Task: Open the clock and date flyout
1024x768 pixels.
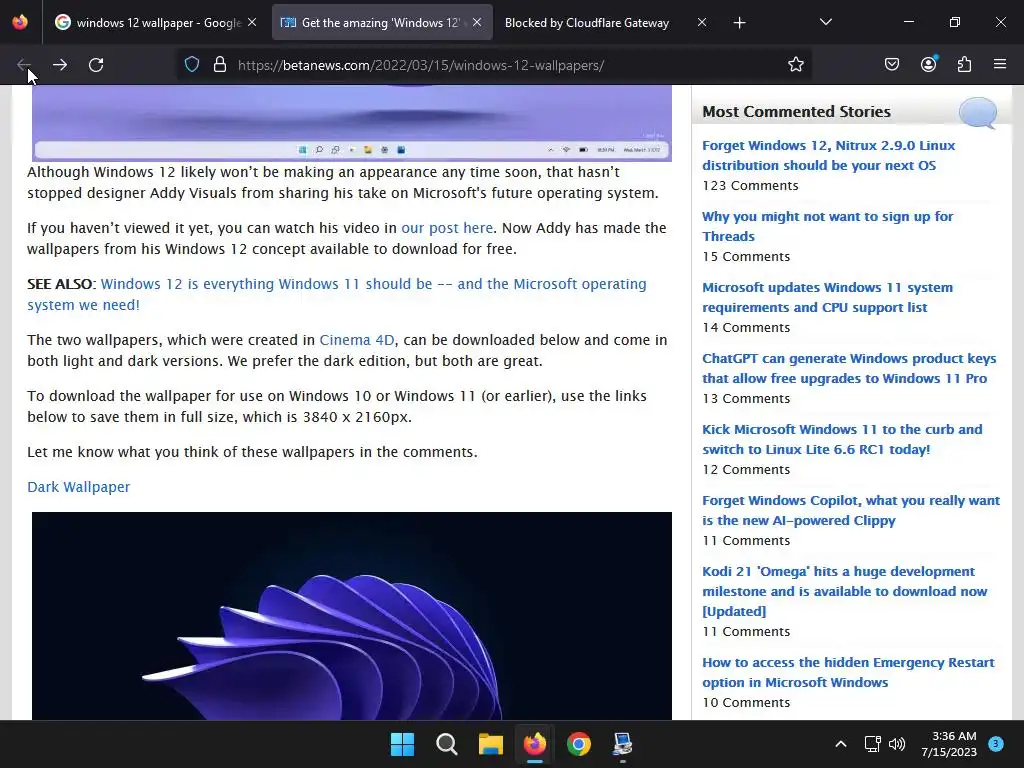Action: tap(949, 744)
